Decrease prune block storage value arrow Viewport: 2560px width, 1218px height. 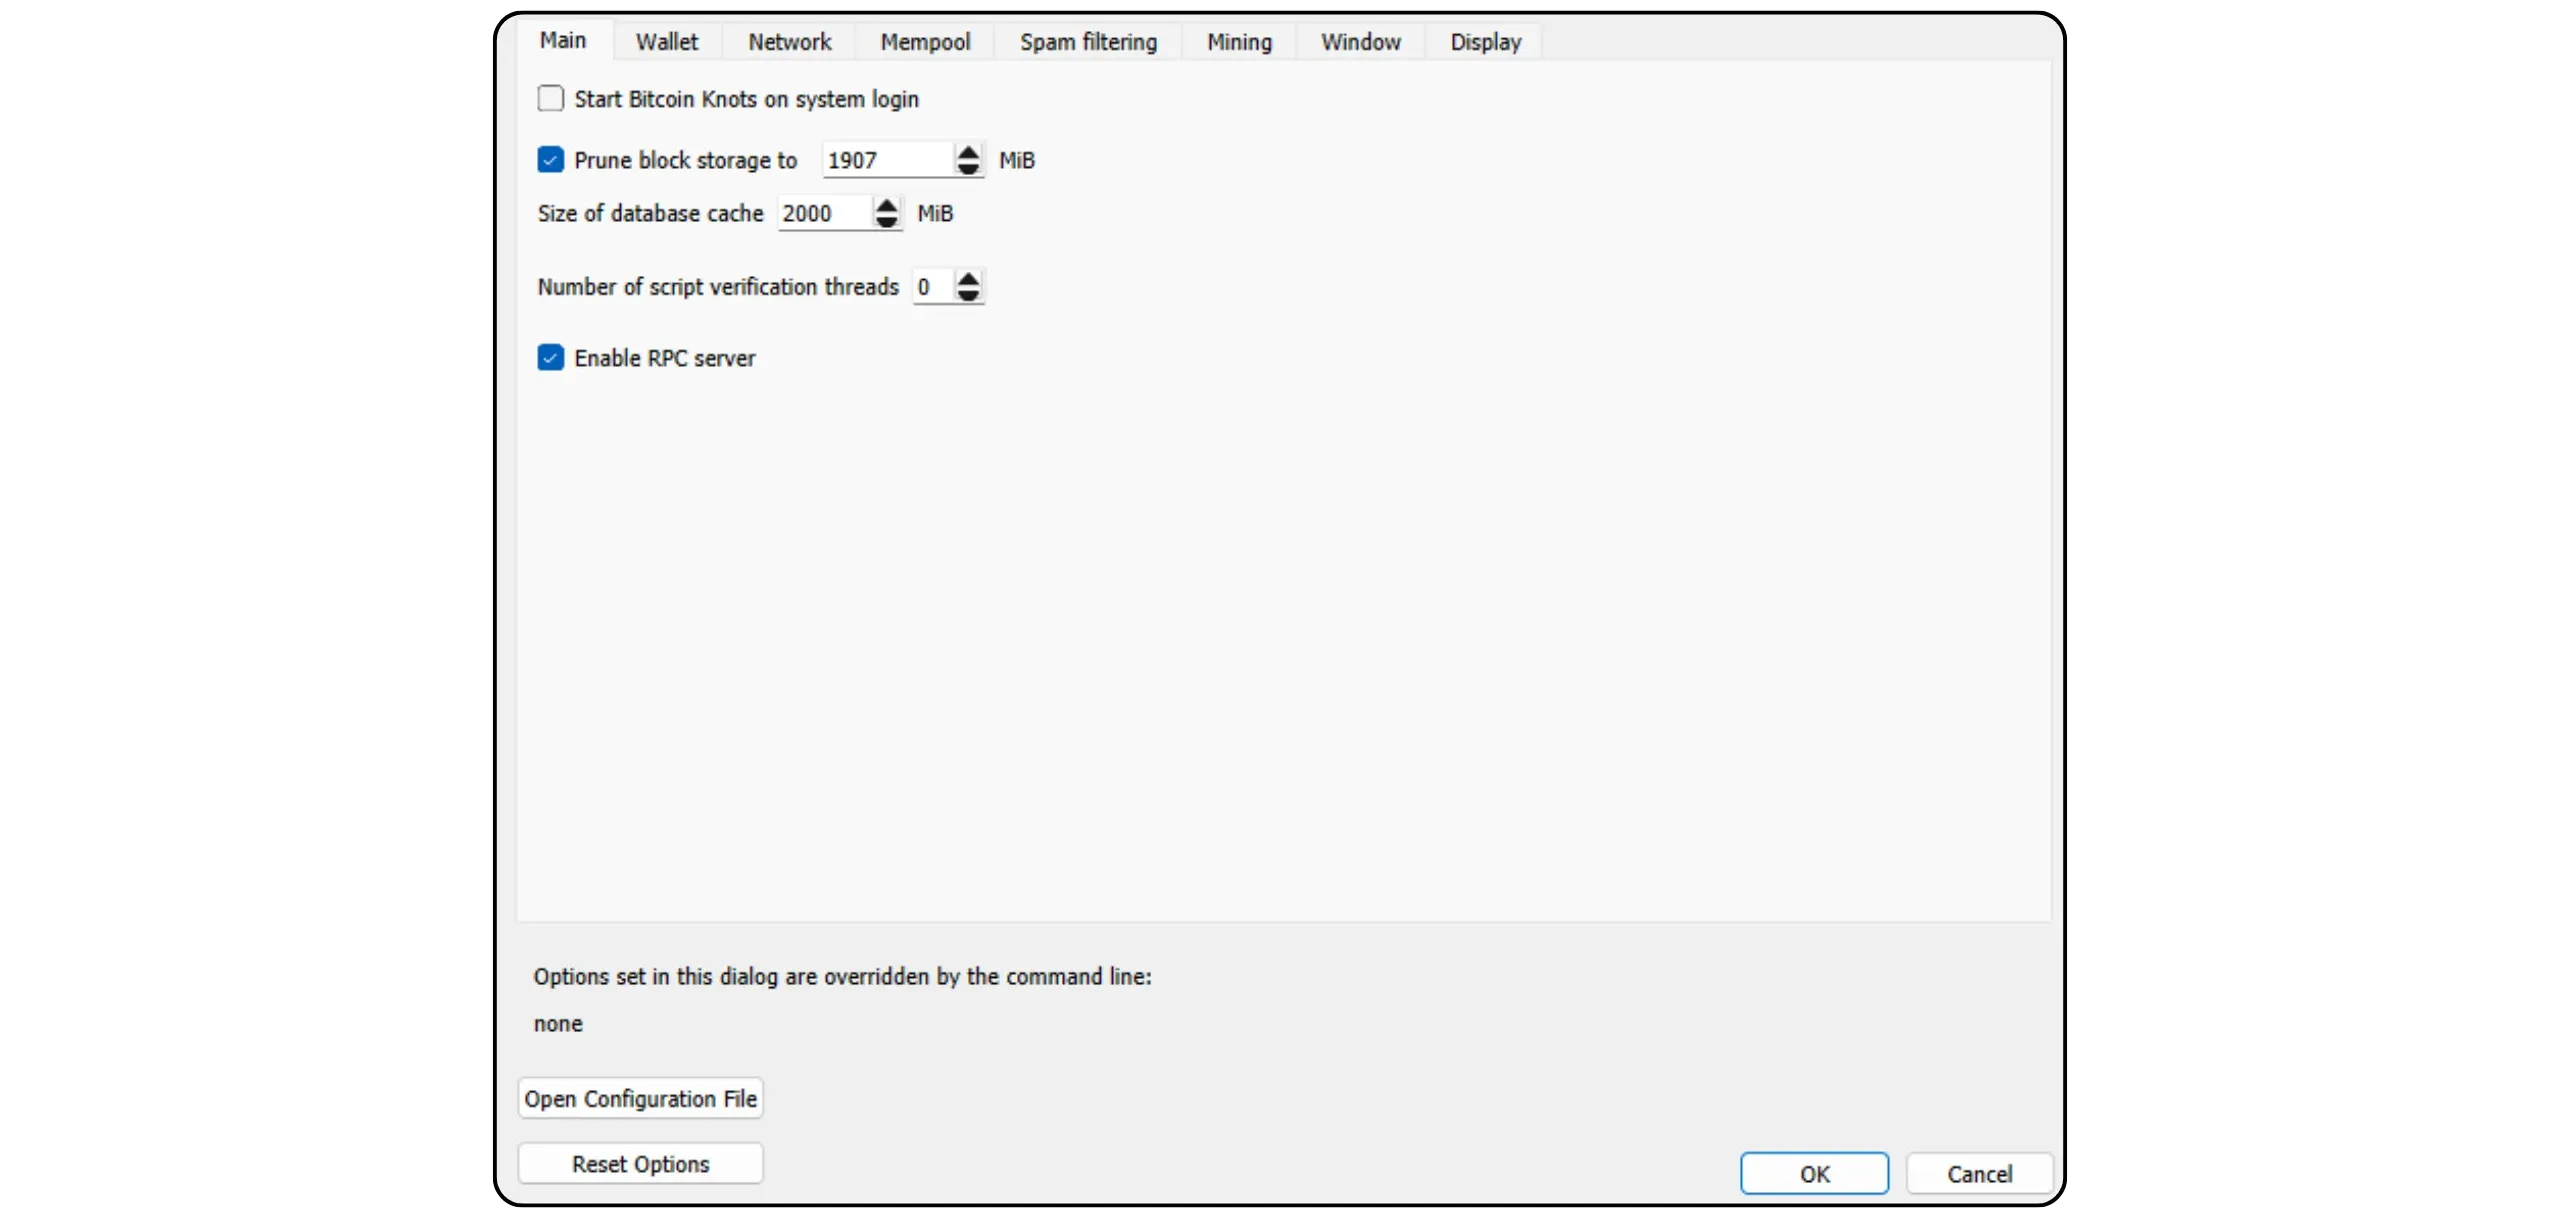tap(968, 168)
